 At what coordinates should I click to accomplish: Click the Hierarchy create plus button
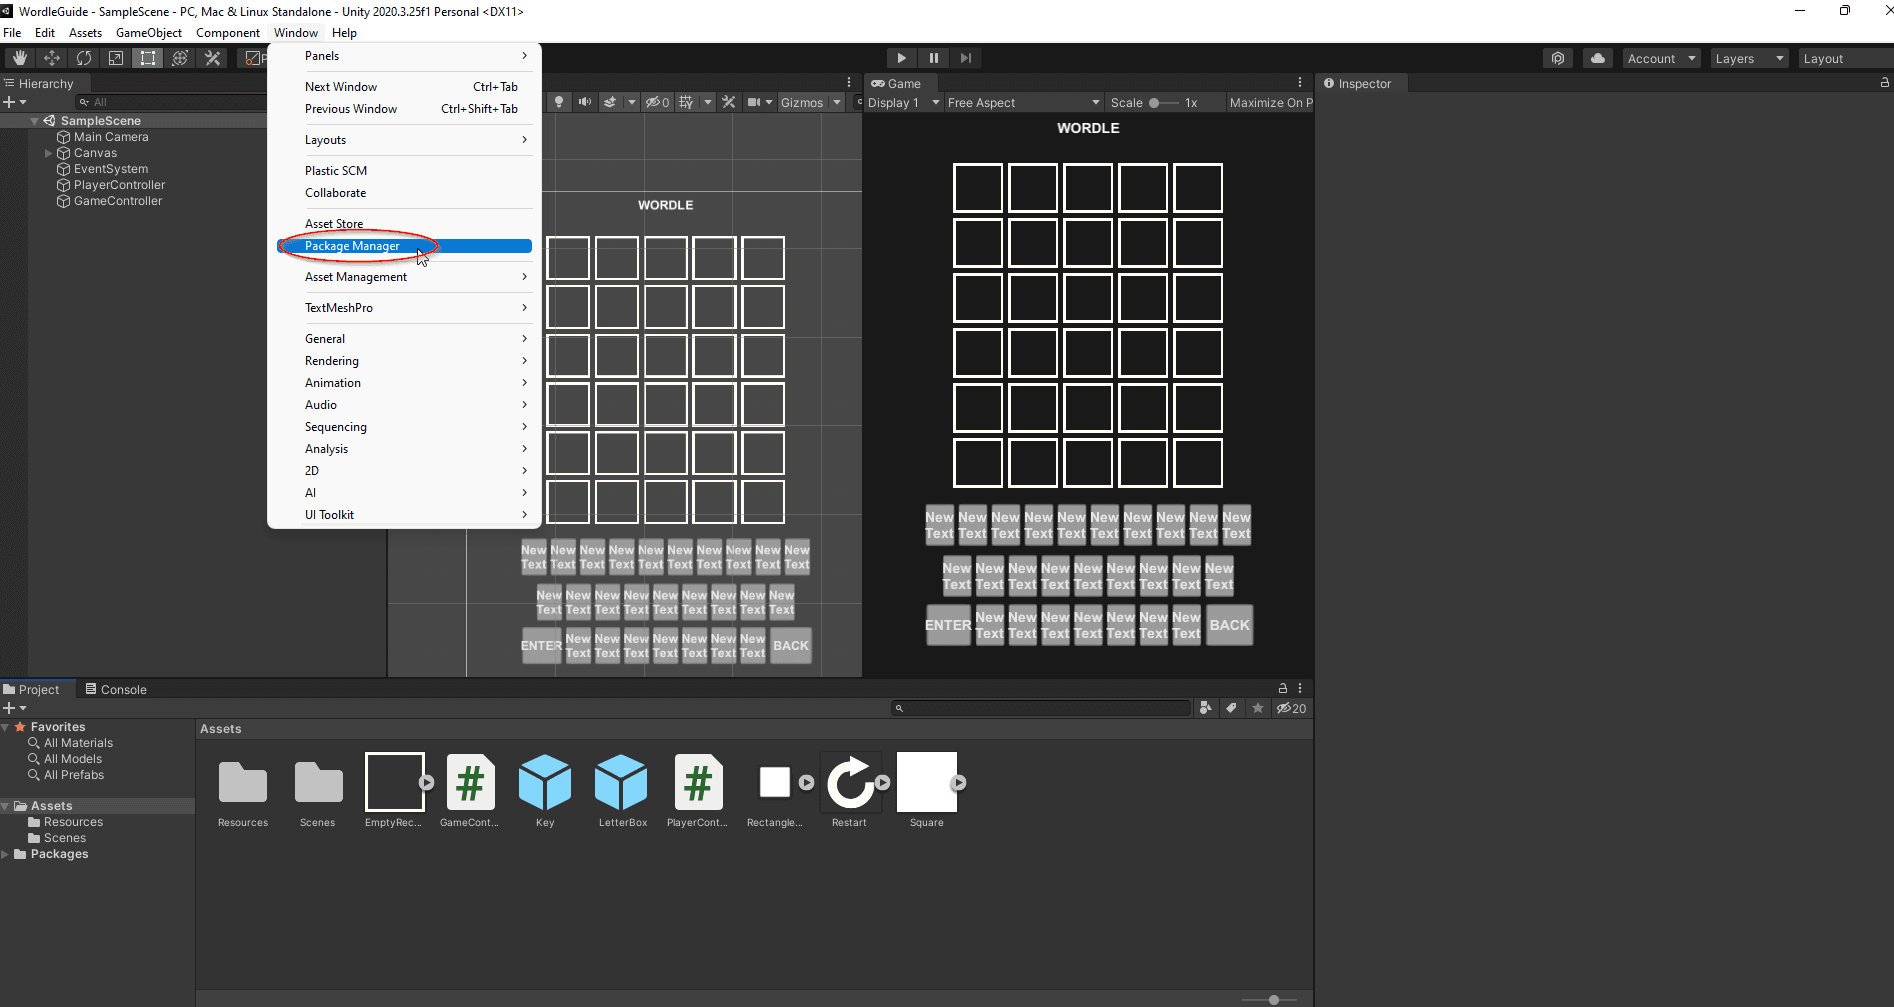(14, 102)
